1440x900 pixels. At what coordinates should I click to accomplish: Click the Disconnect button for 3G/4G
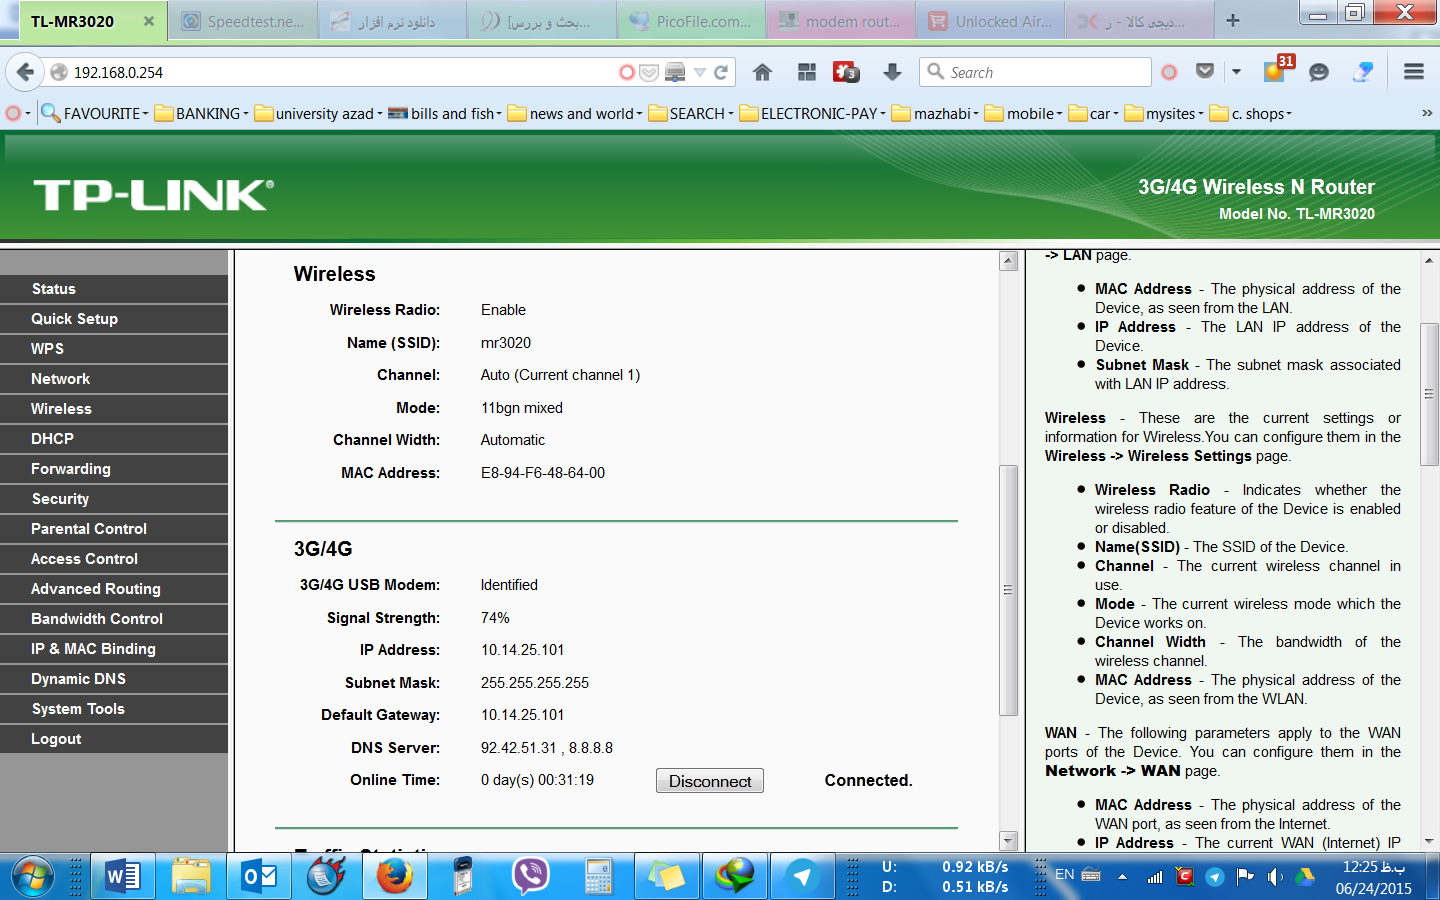click(x=710, y=781)
